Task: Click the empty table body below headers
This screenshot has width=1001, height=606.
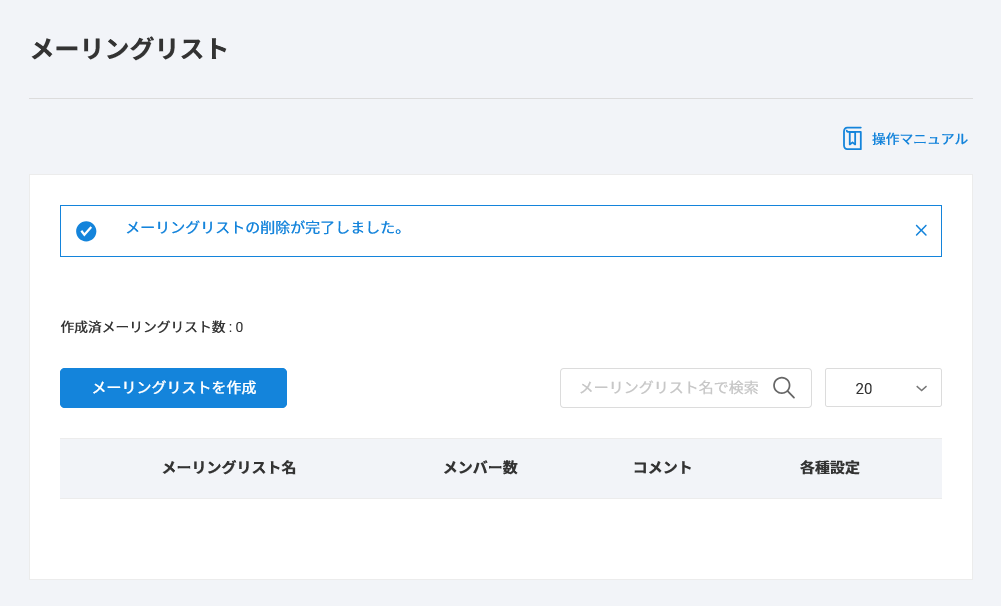Action: click(x=500, y=535)
